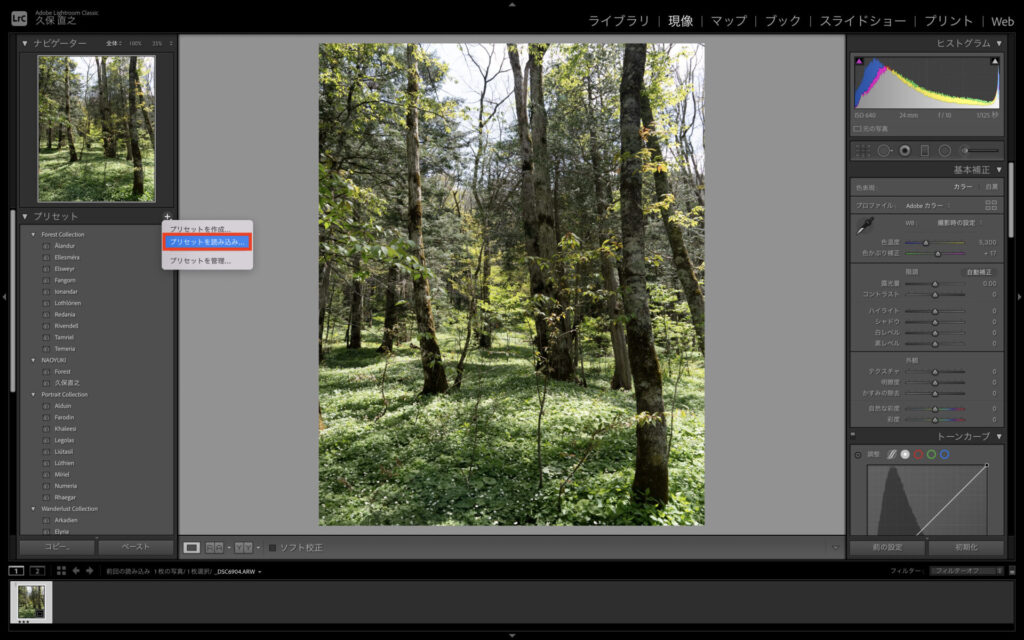Collapse the NAOYUKI preset group
This screenshot has width=1024, height=640.
(x=33, y=360)
